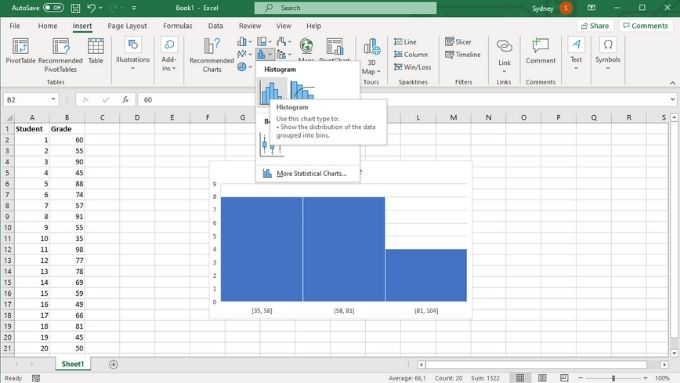Open the Customize Quick Access Toolbar dropdown
The height and width of the screenshot is (383, 680).
pyautogui.click(x=134, y=8)
